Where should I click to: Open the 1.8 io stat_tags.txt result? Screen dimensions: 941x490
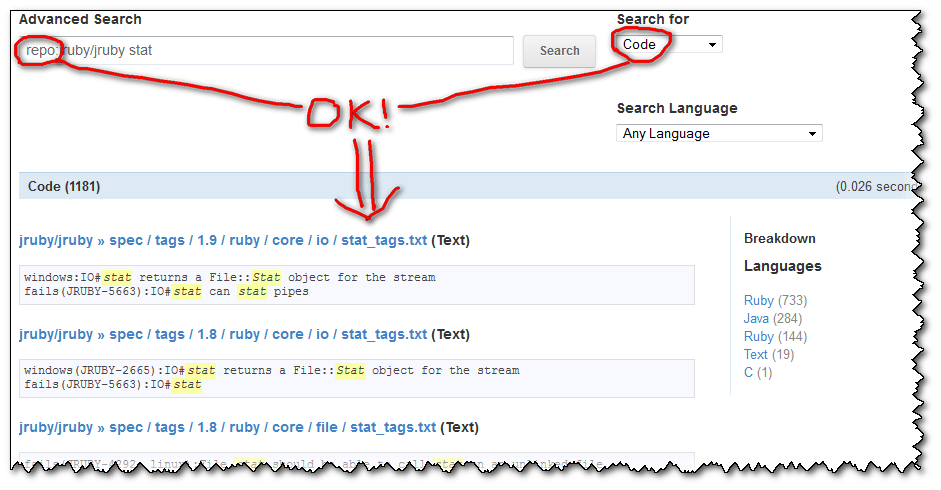coord(223,334)
